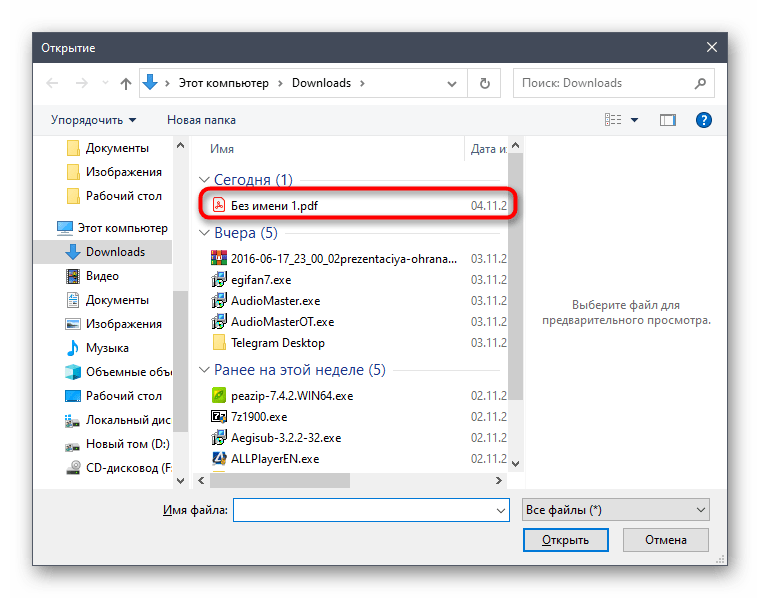Go forward with the right arrow button
This screenshot has height=598, width=760.
pyautogui.click(x=81, y=83)
